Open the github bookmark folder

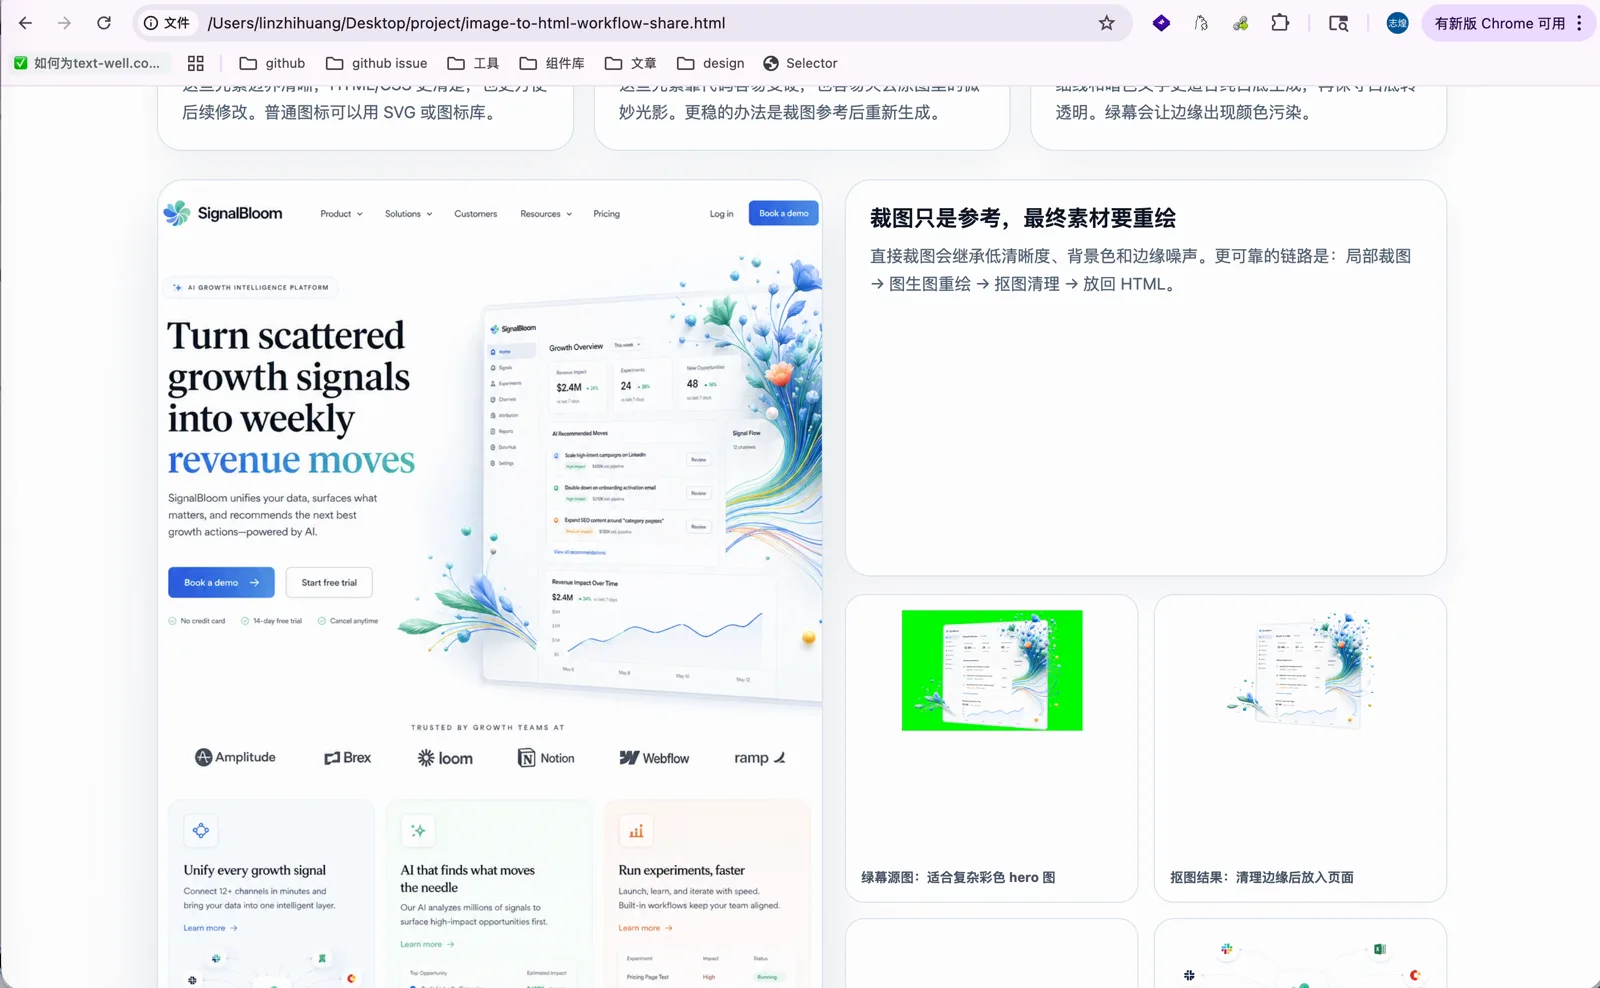pos(272,63)
